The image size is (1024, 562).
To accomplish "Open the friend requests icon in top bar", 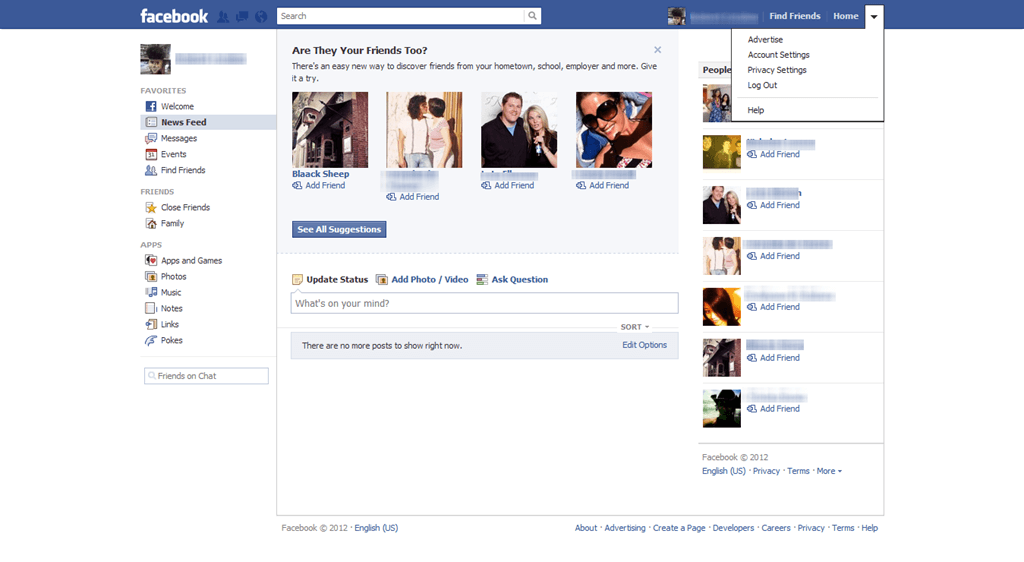I will (223, 16).
